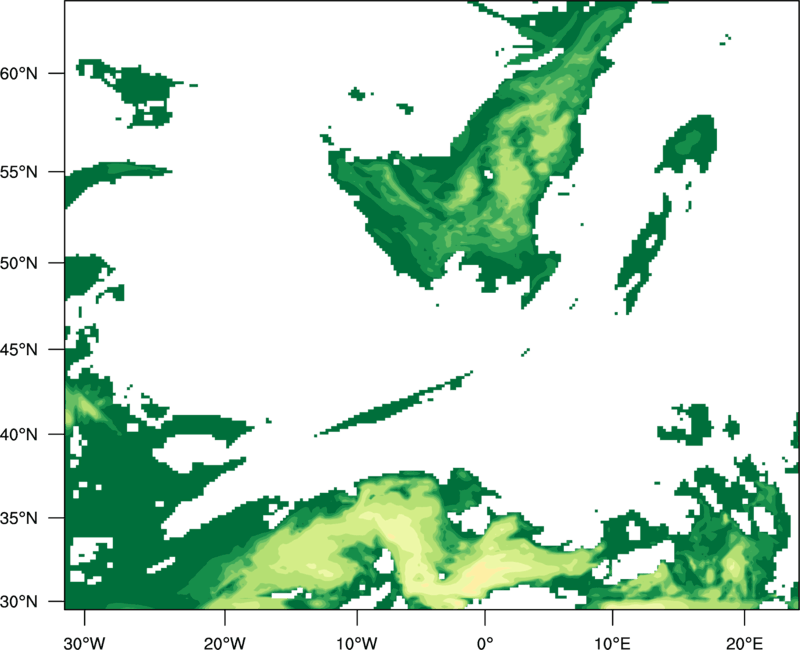Click the 0° longitude label
The height and width of the screenshot is (650, 800).
485,643
